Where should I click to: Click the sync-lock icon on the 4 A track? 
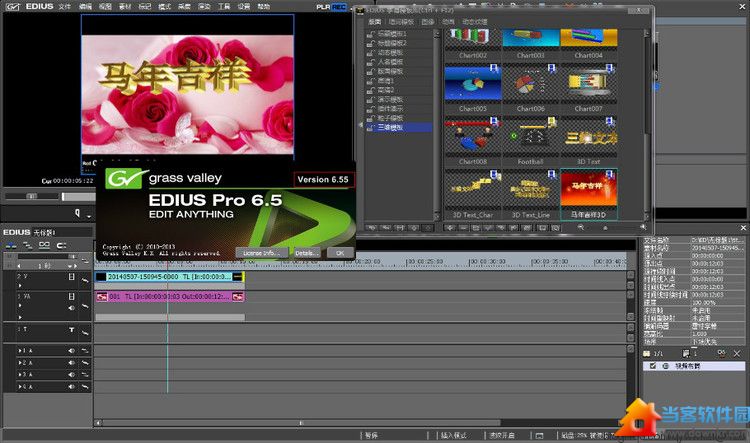85,387
